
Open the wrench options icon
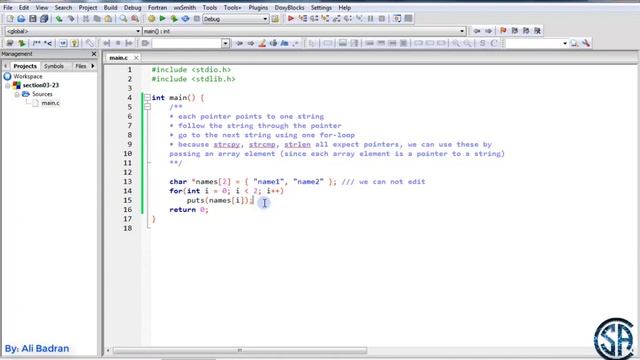(587, 43)
